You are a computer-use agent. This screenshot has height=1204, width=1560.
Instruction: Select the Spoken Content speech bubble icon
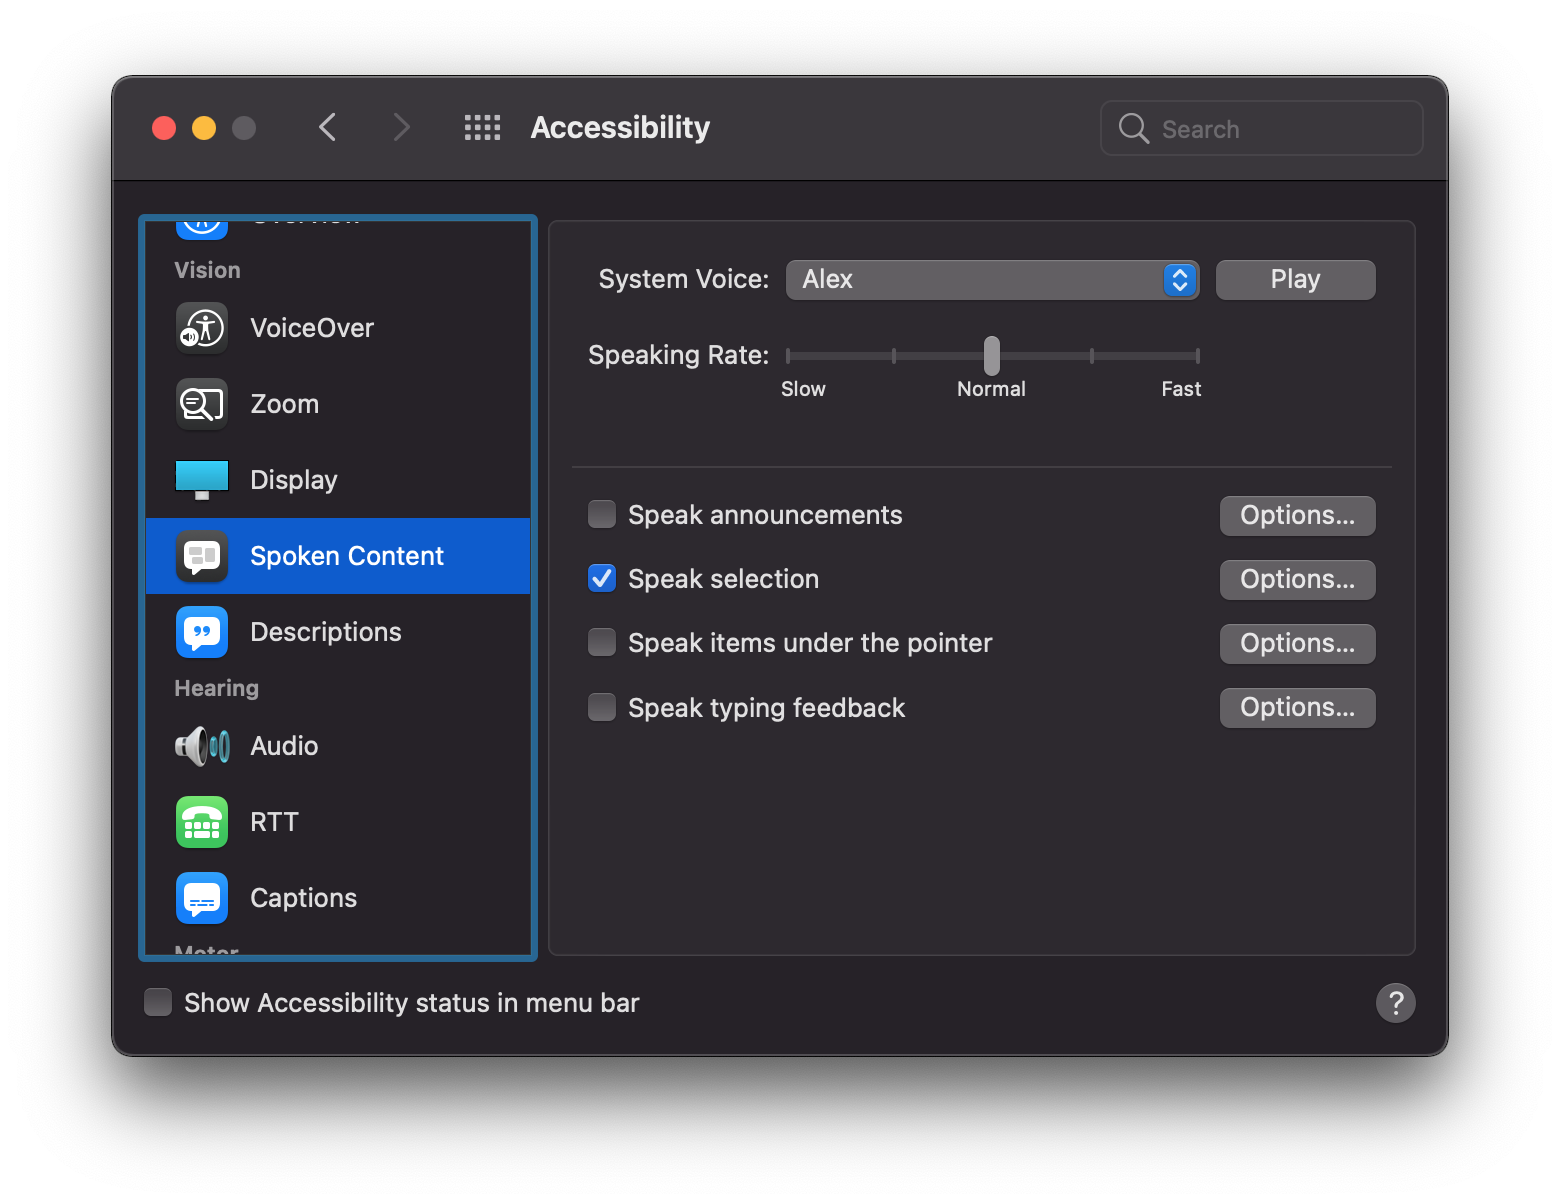(201, 556)
